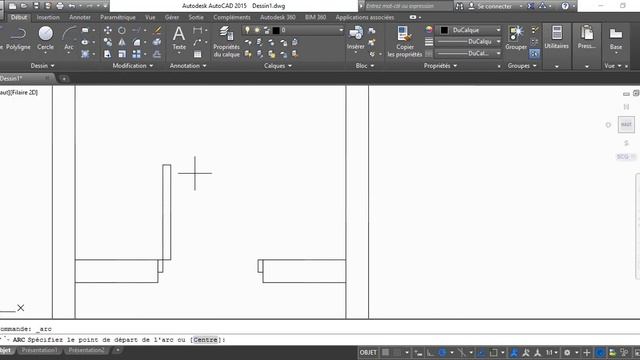Click the Save icon in quick access toolbar
This screenshot has width=640, height=360.
[36, 6]
